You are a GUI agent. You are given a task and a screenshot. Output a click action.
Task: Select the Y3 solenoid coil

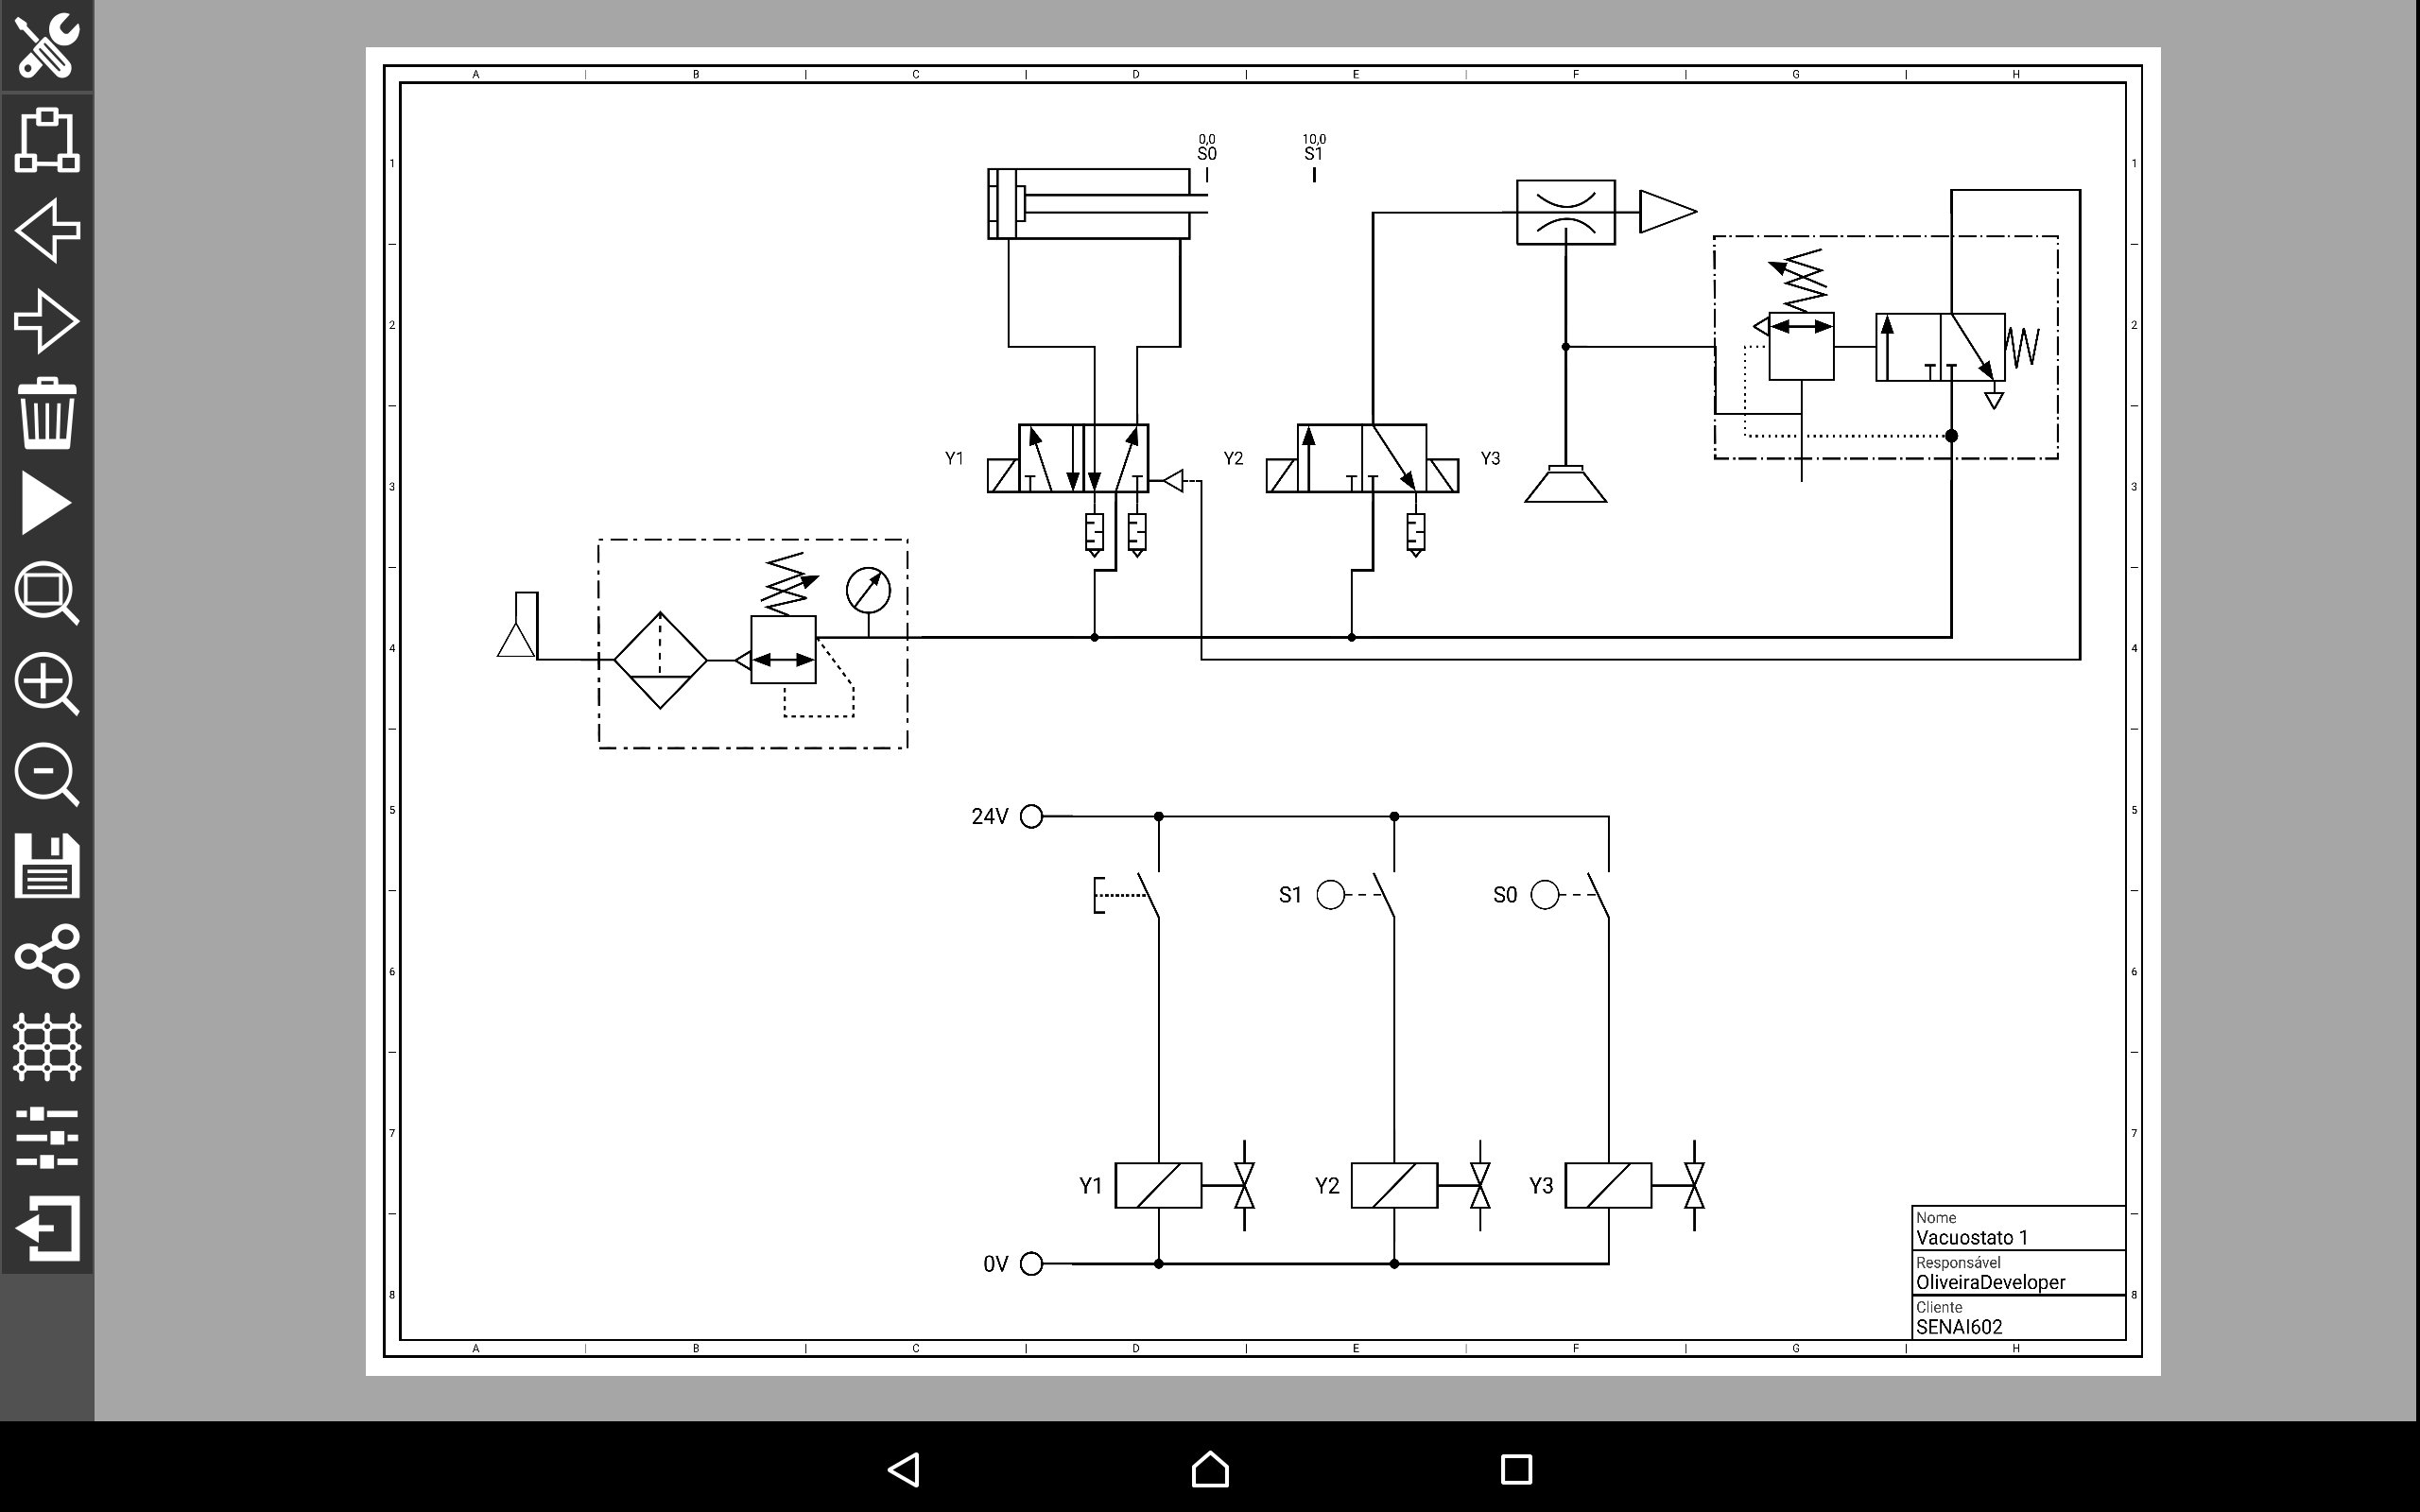click(x=1608, y=1185)
